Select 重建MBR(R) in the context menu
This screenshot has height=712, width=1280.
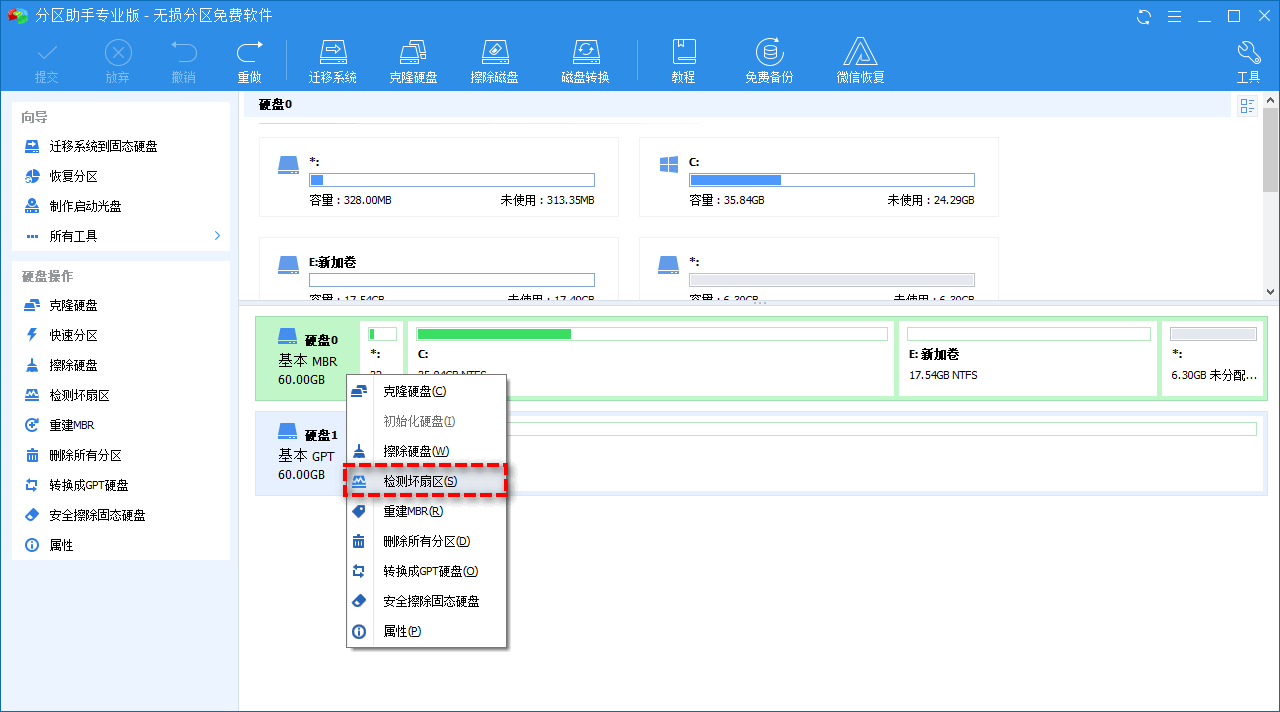(x=426, y=511)
